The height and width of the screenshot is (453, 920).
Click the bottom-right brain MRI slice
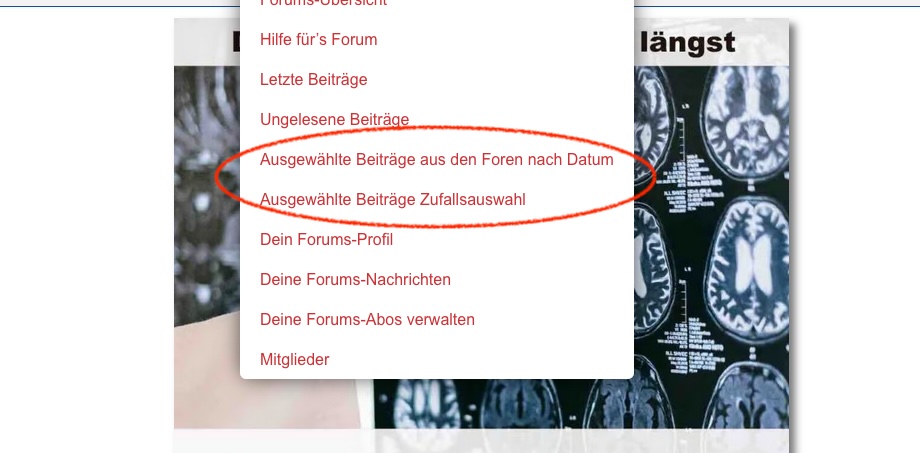(x=746, y=396)
